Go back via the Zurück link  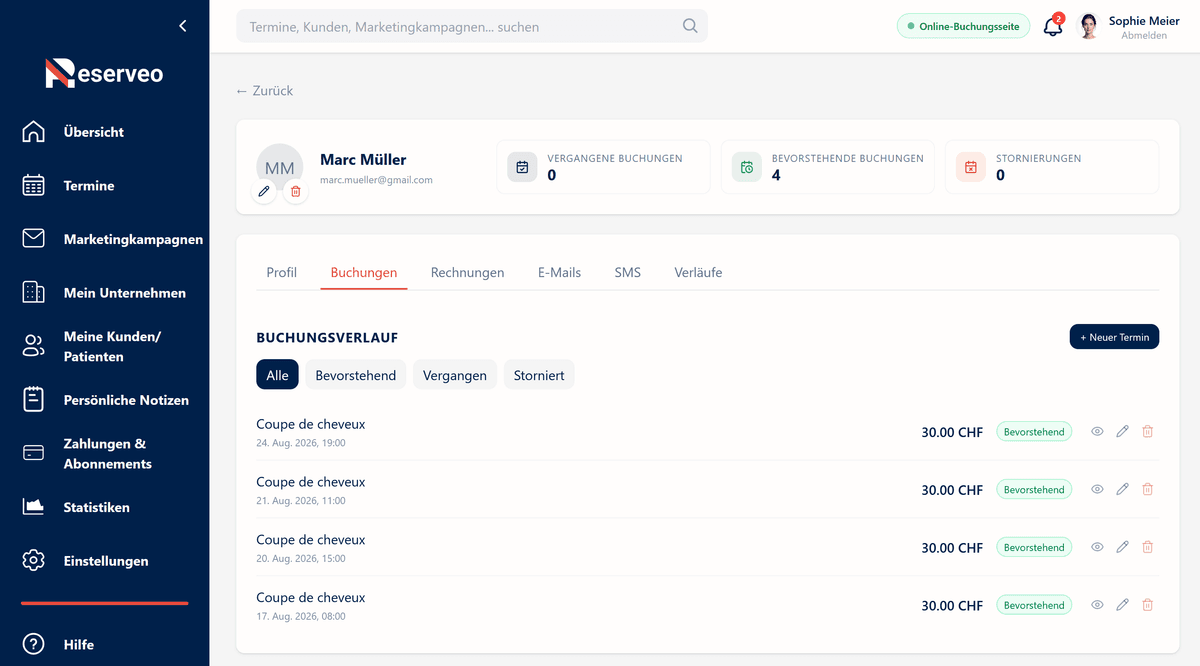pos(264,90)
